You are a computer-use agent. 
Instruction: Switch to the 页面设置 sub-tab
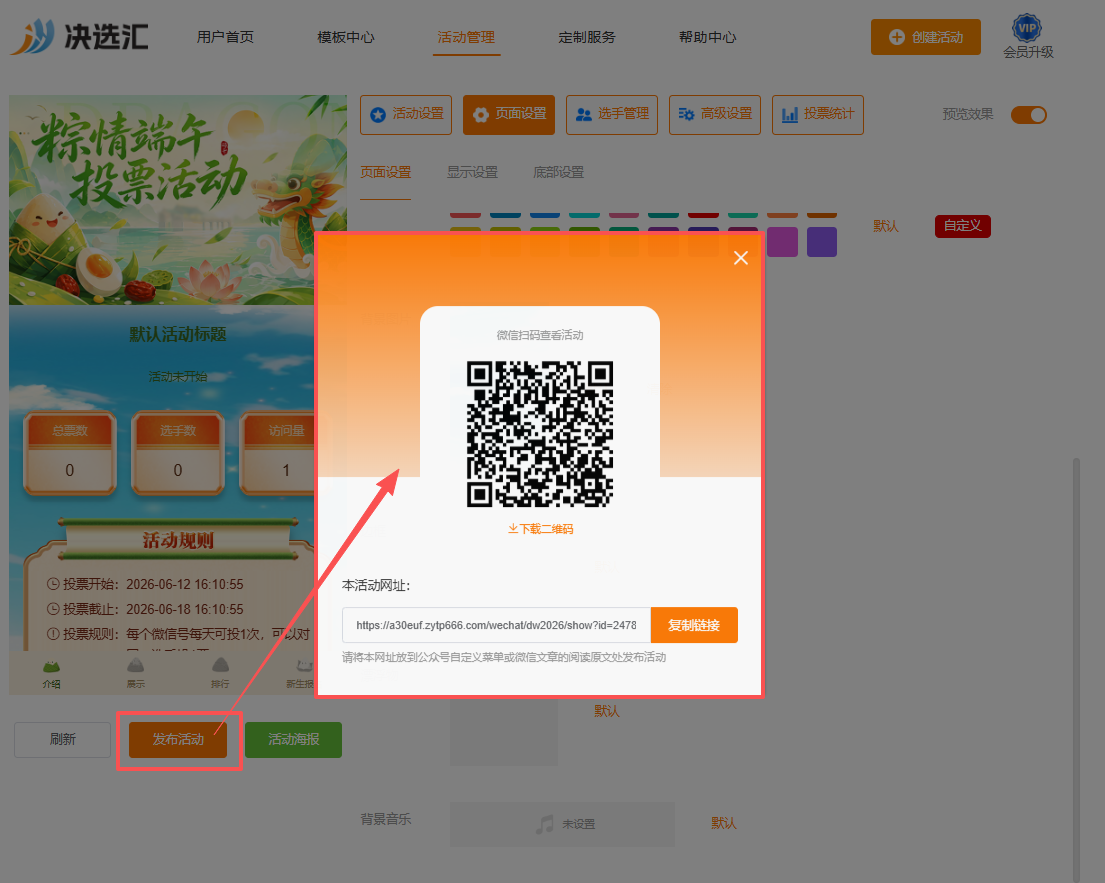click(x=385, y=172)
